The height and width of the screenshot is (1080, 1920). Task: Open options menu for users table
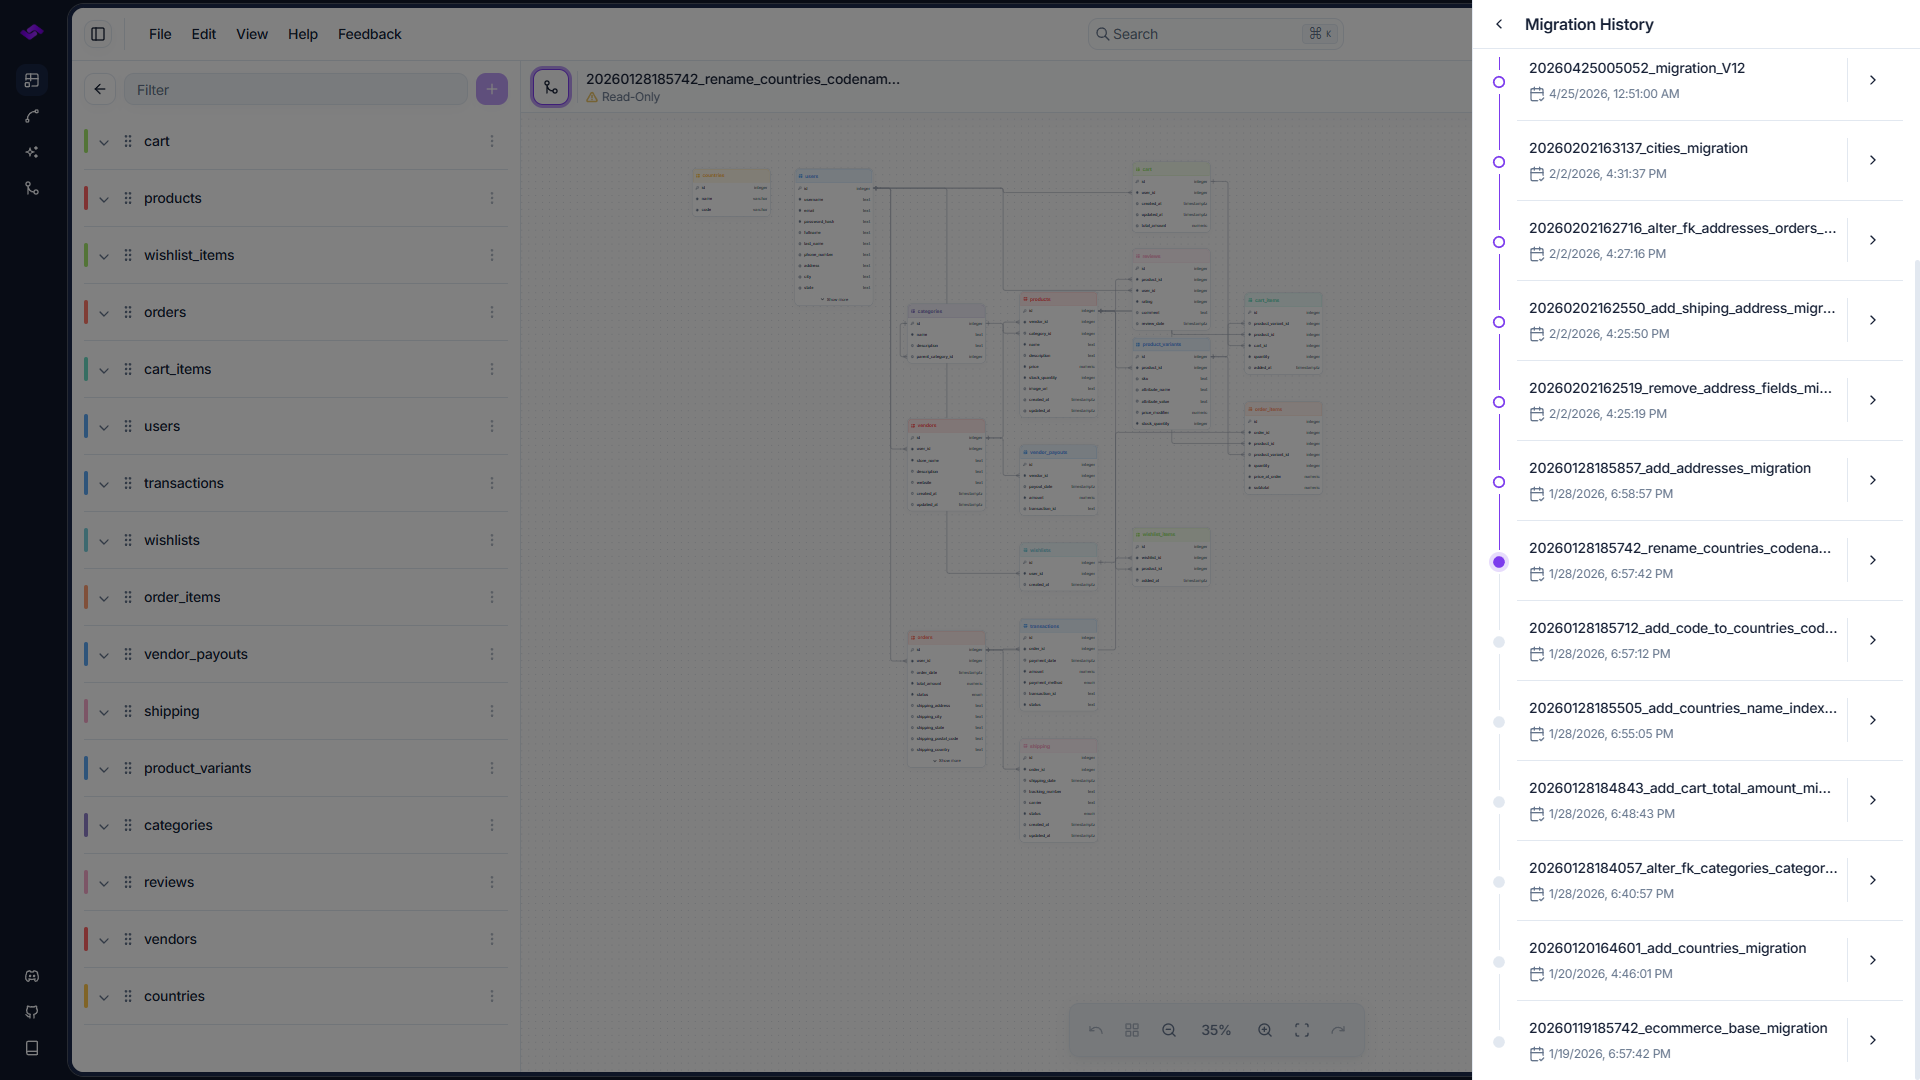[492, 426]
